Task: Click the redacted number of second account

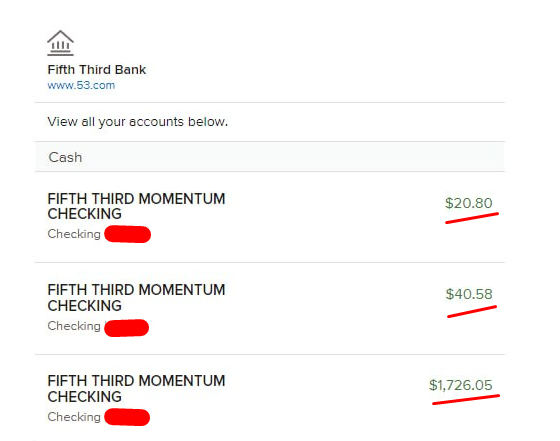Action: click(x=126, y=328)
